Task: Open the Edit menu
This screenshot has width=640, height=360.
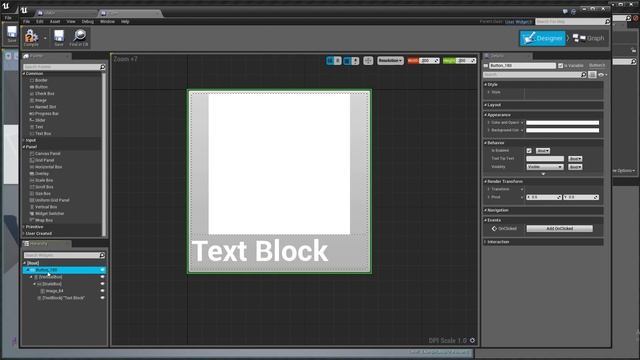Action: (40, 22)
